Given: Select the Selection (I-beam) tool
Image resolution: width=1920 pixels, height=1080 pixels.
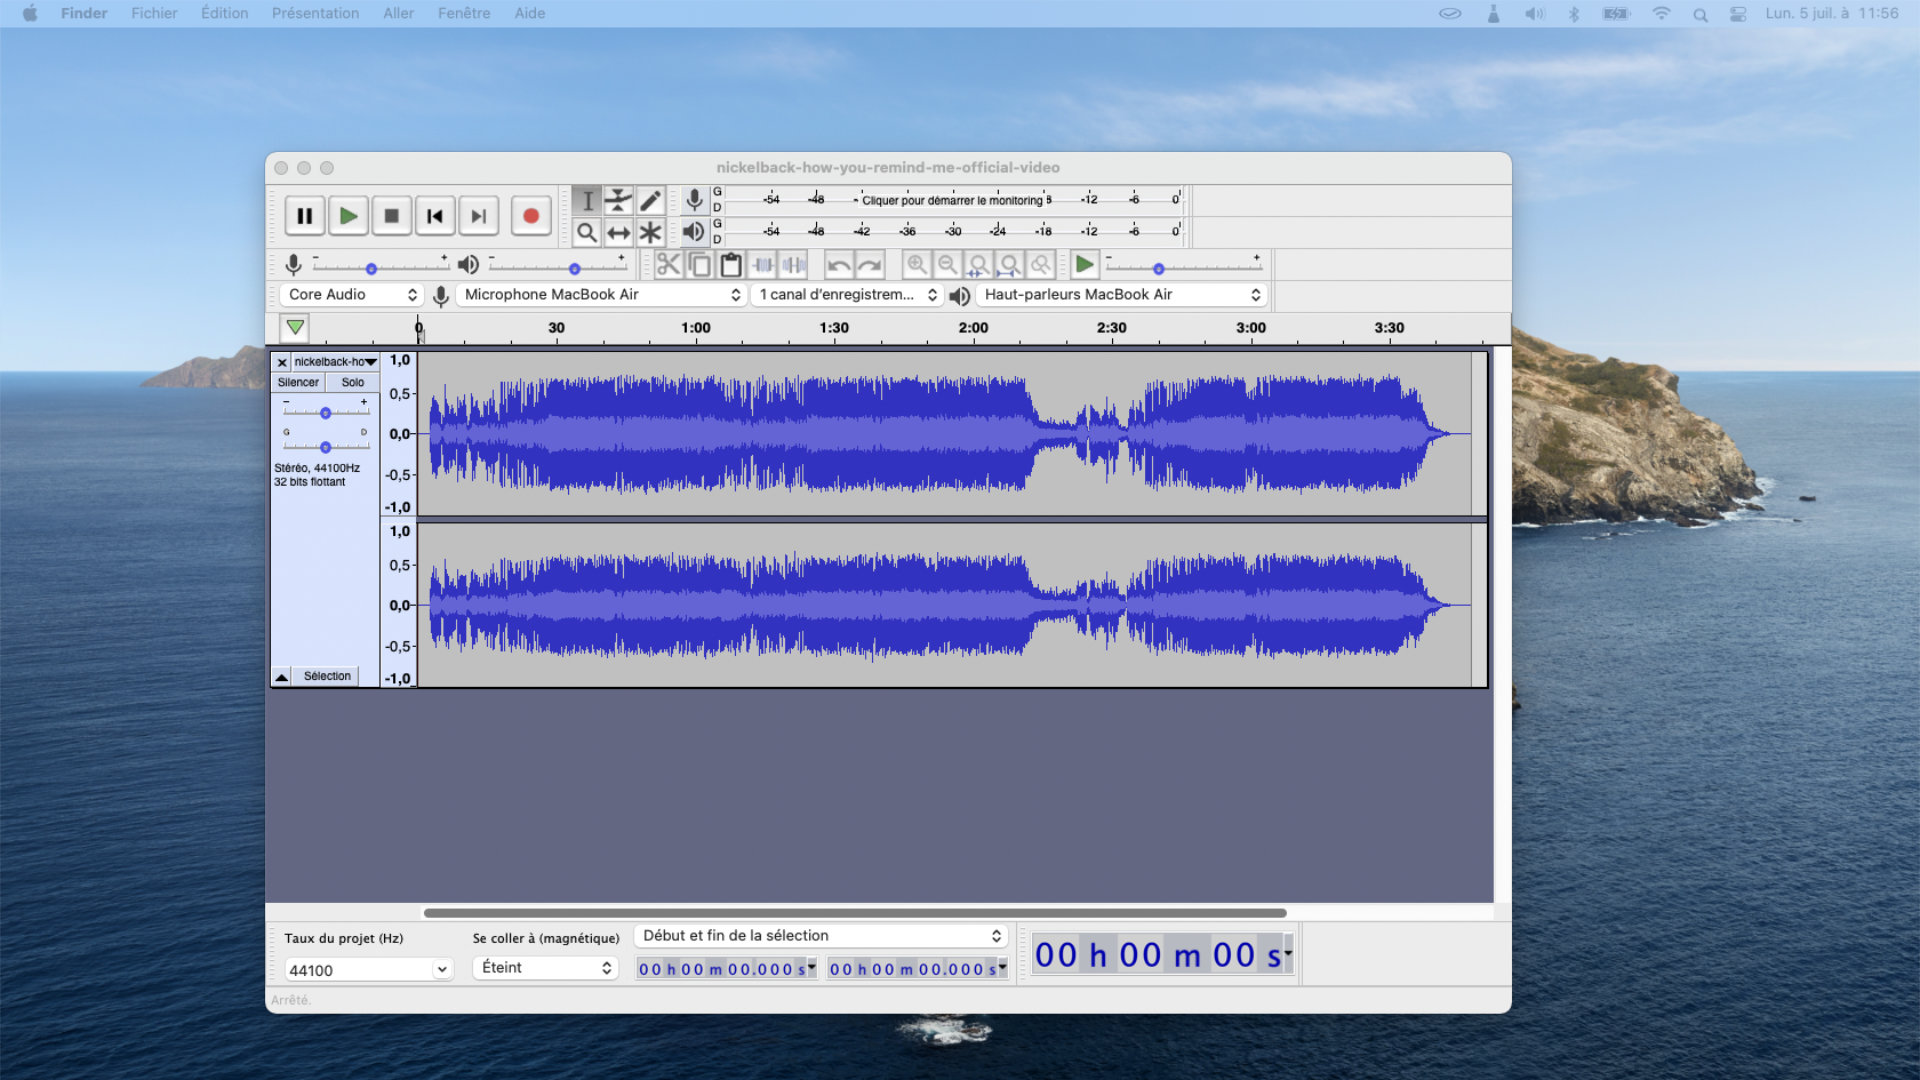Looking at the screenshot, I should tap(587, 201).
